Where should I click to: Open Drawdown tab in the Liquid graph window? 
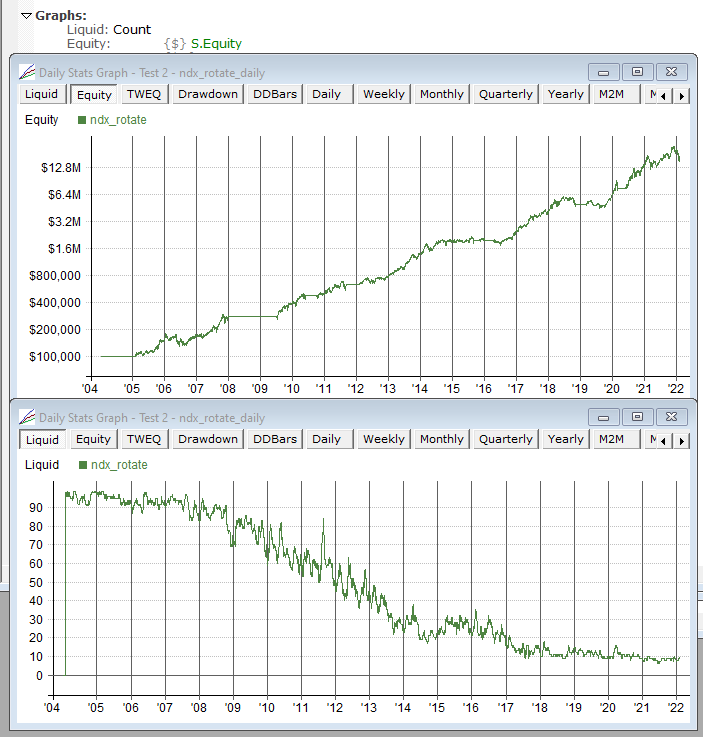point(208,439)
